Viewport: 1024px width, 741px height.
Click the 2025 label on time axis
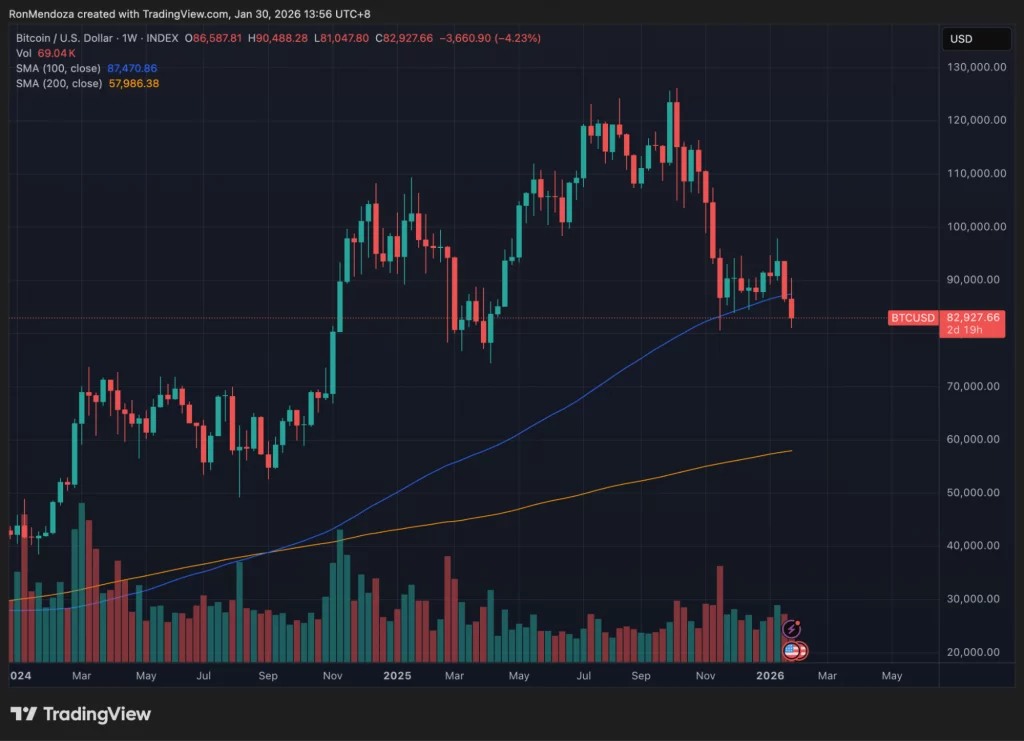(x=397, y=676)
